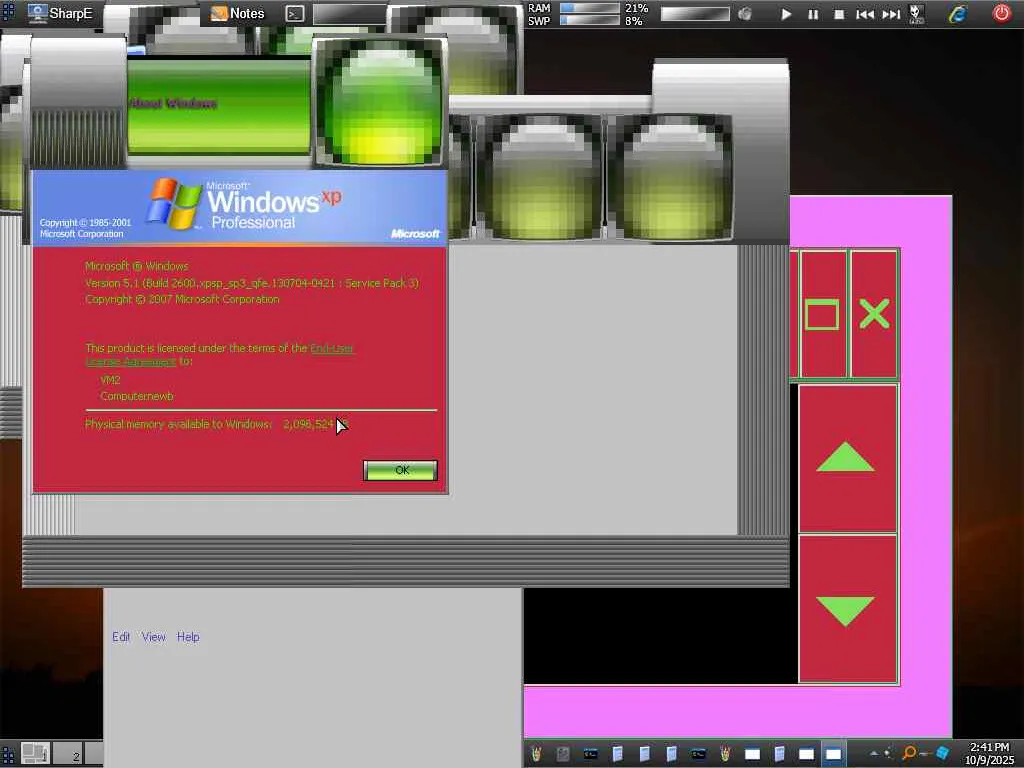Click the SWP usage meter bar

point(590,20)
